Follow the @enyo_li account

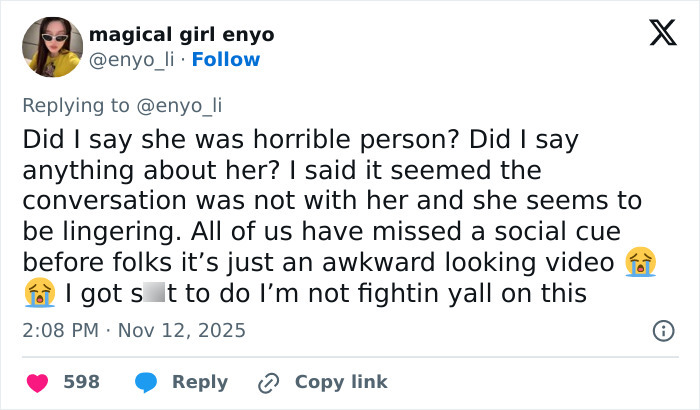[226, 59]
